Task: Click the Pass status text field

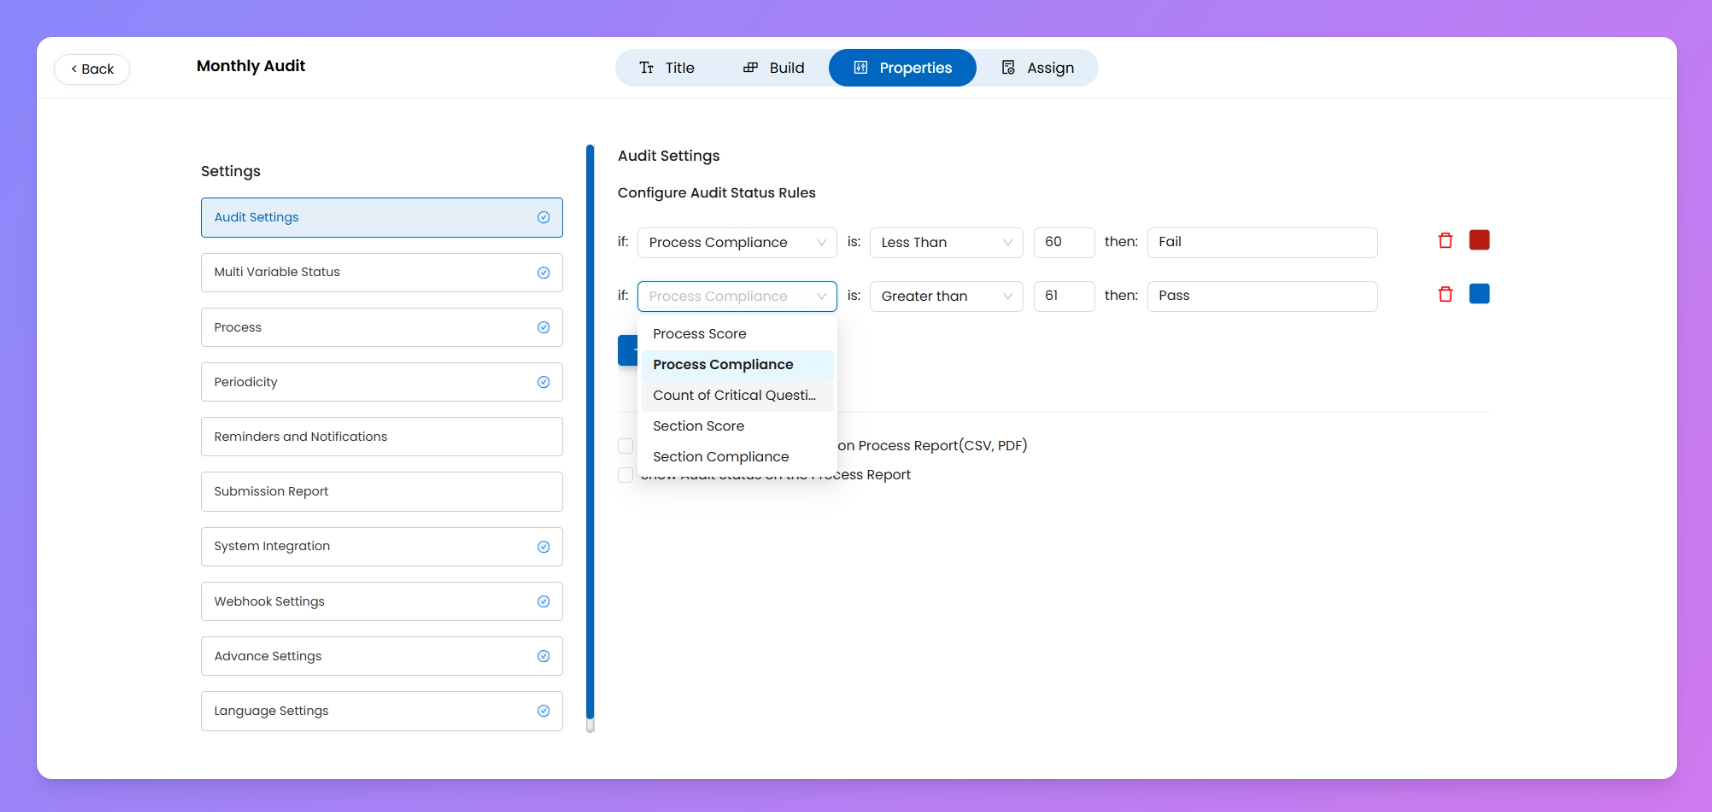Action: point(1261,296)
